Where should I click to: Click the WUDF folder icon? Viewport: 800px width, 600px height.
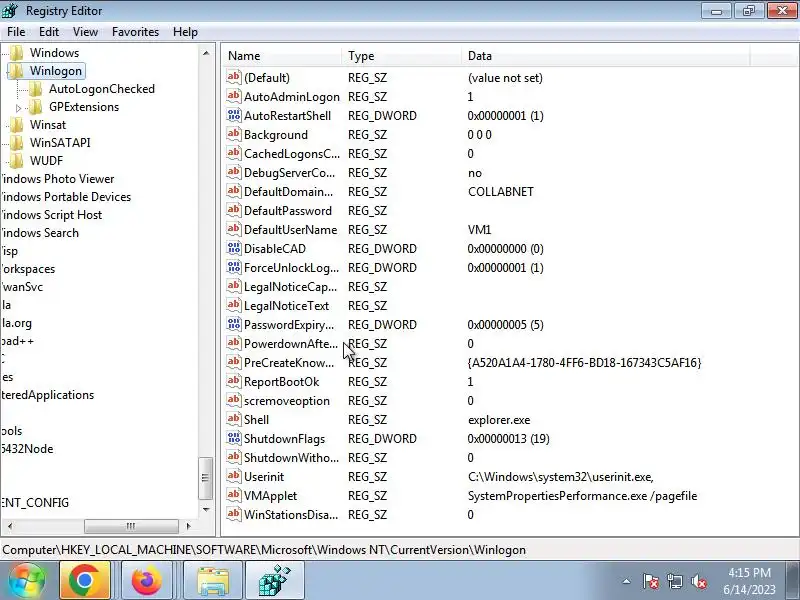17,161
